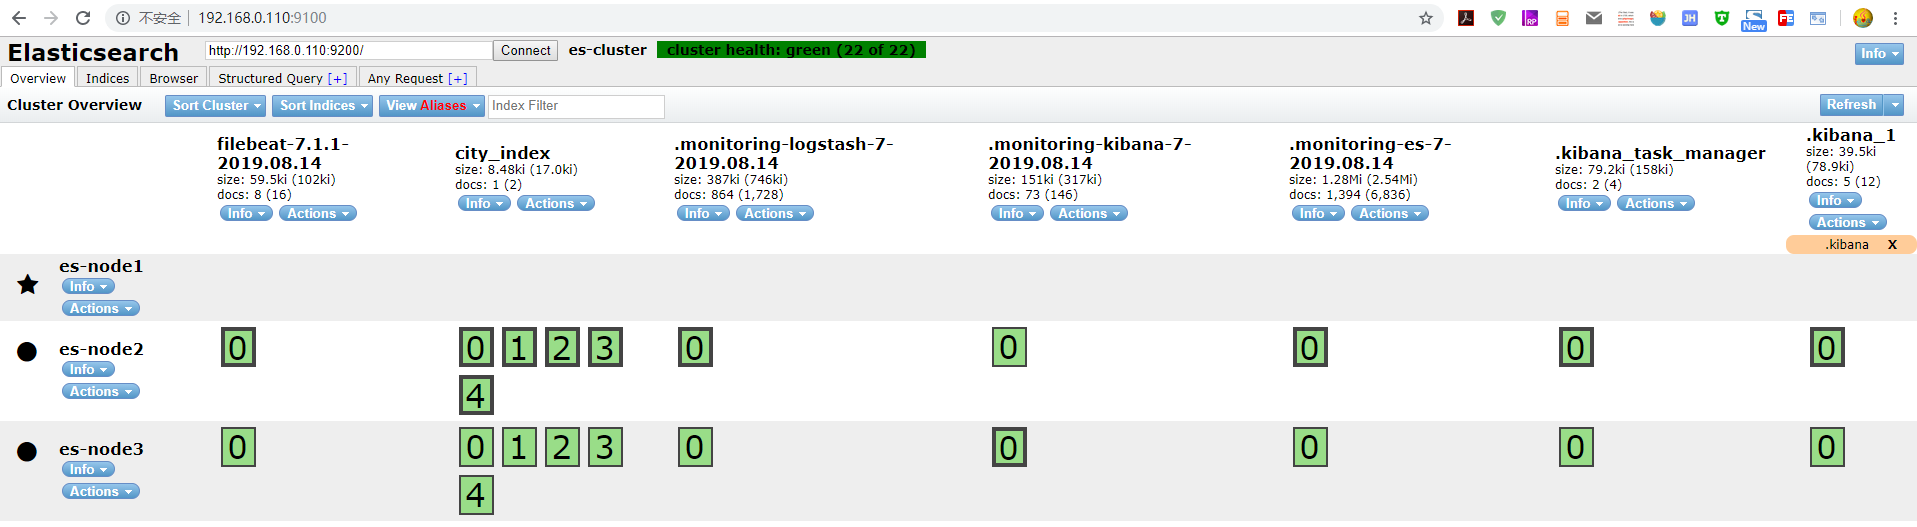Open the Sort Cluster dropdown
The image size is (1917, 527).
[216, 106]
